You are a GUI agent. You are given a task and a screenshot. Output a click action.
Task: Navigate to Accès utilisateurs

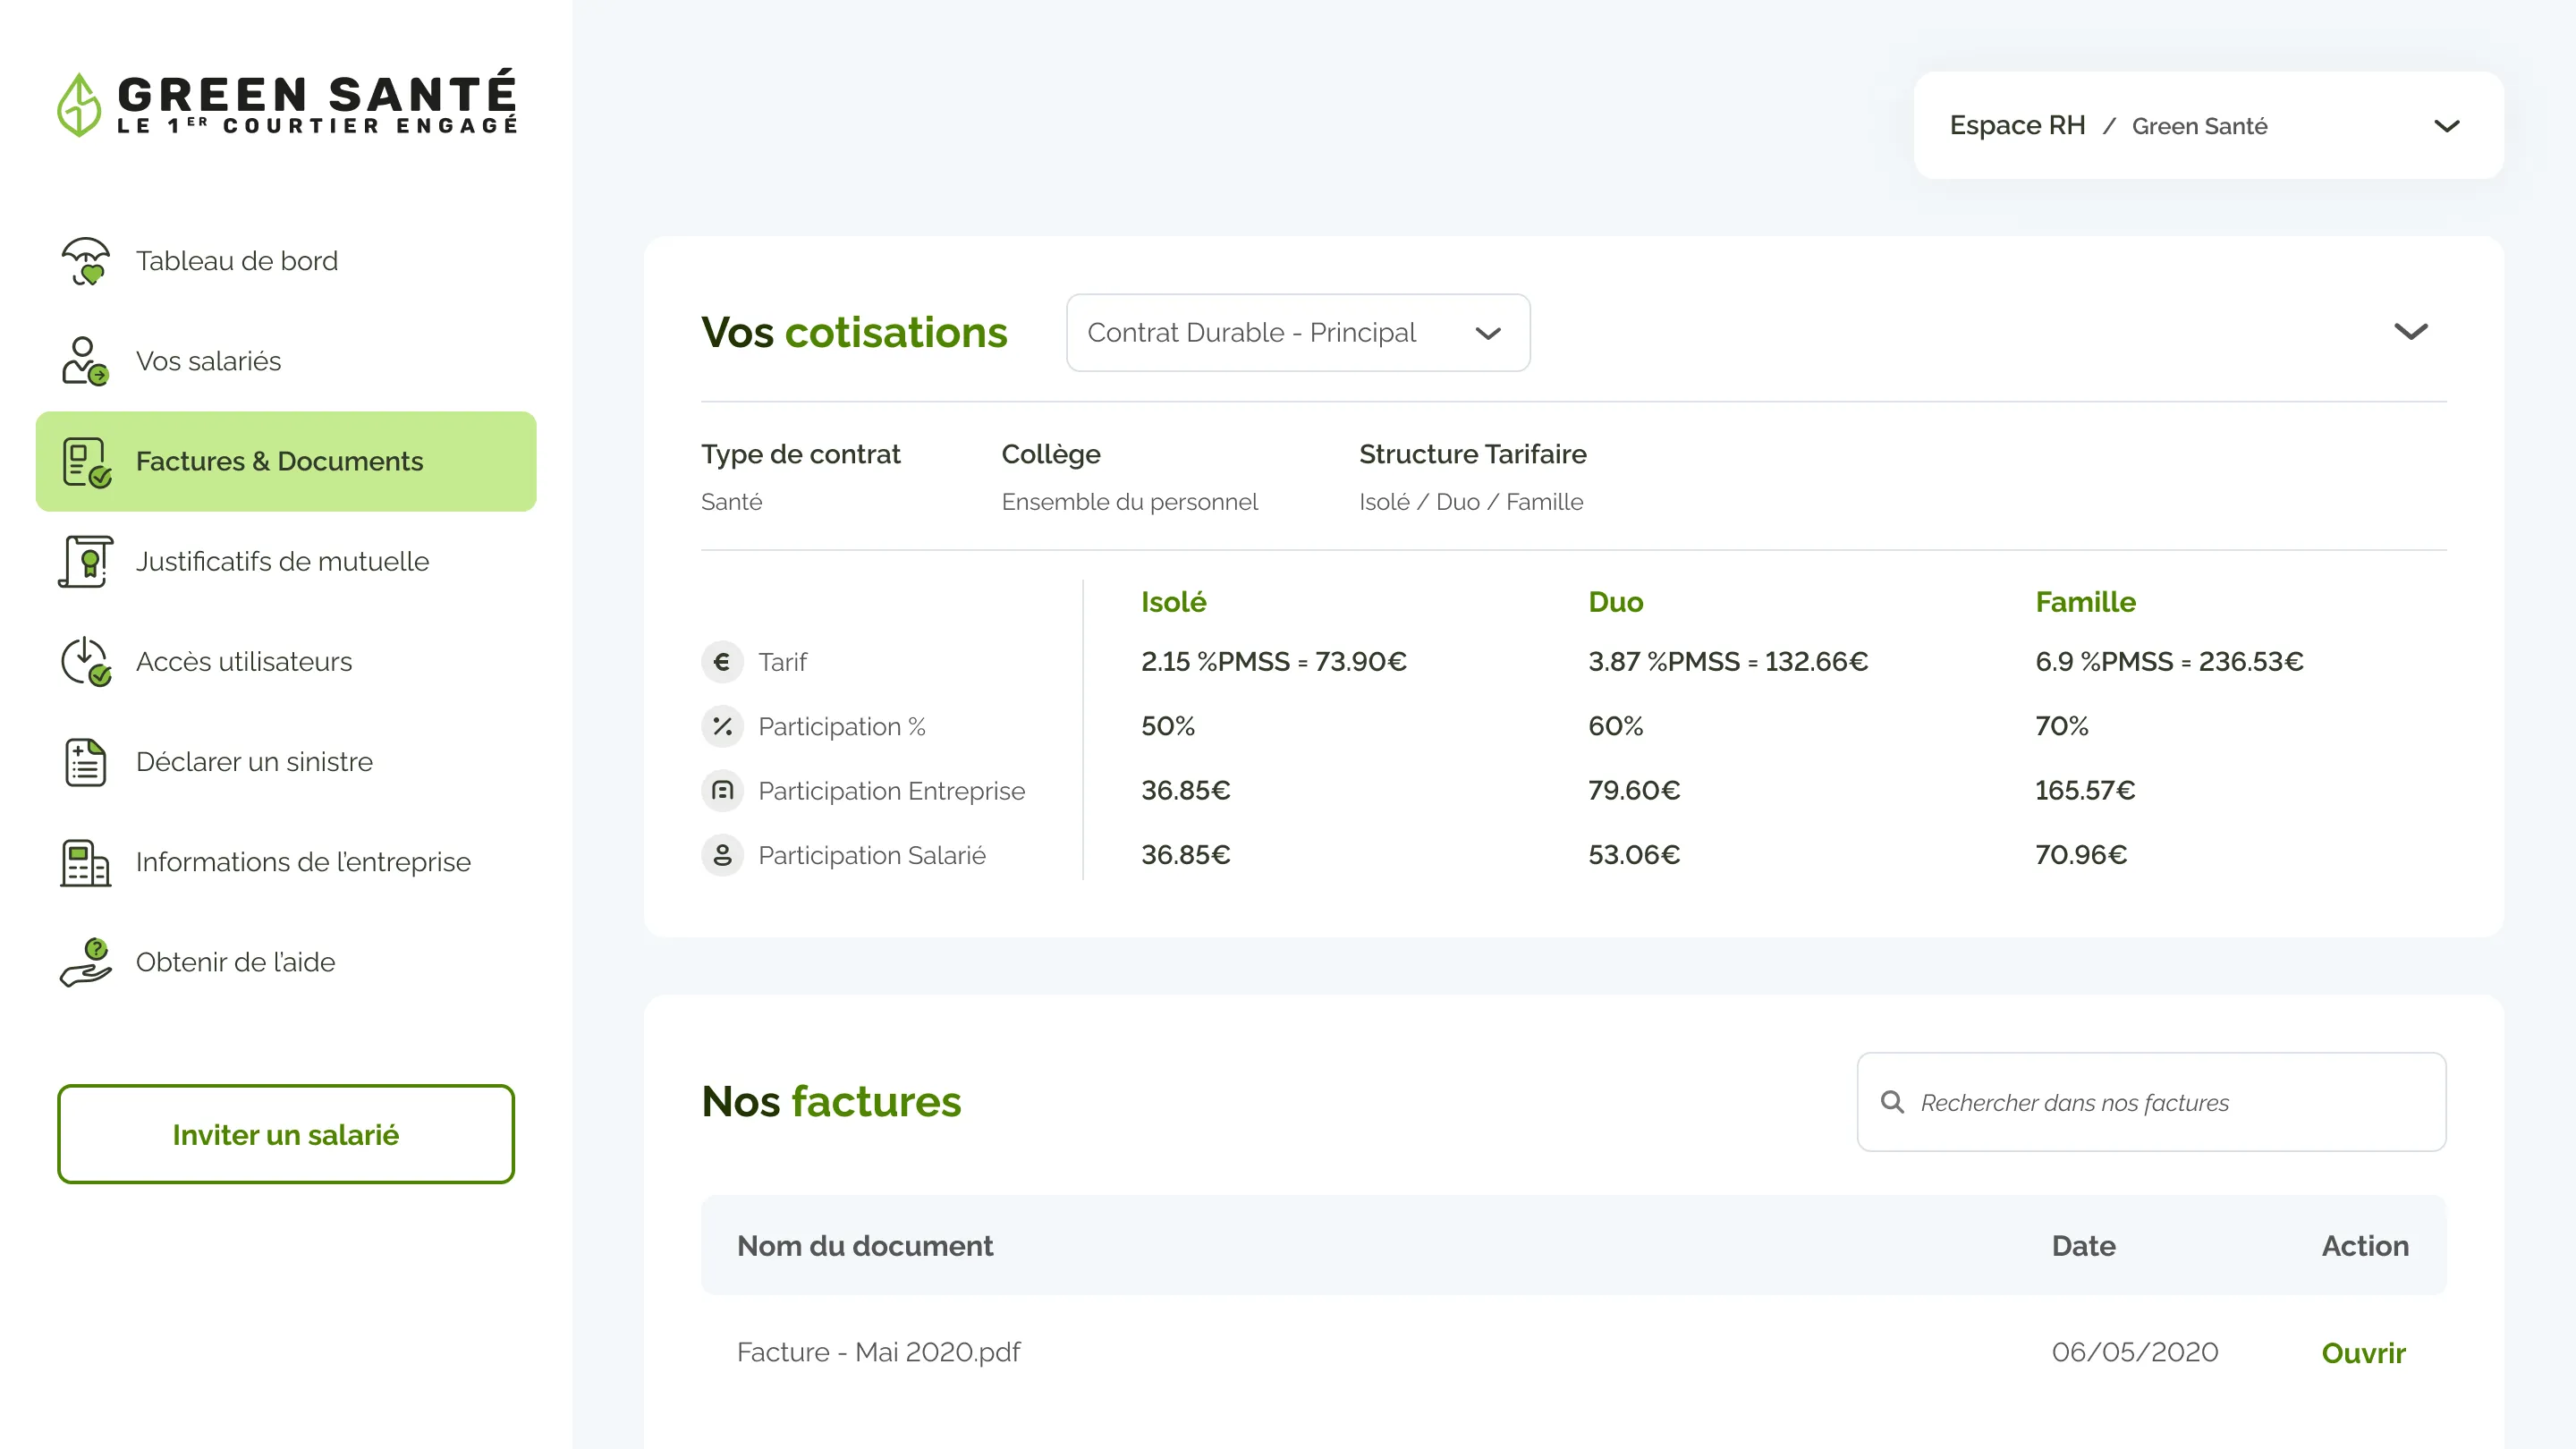click(286, 662)
